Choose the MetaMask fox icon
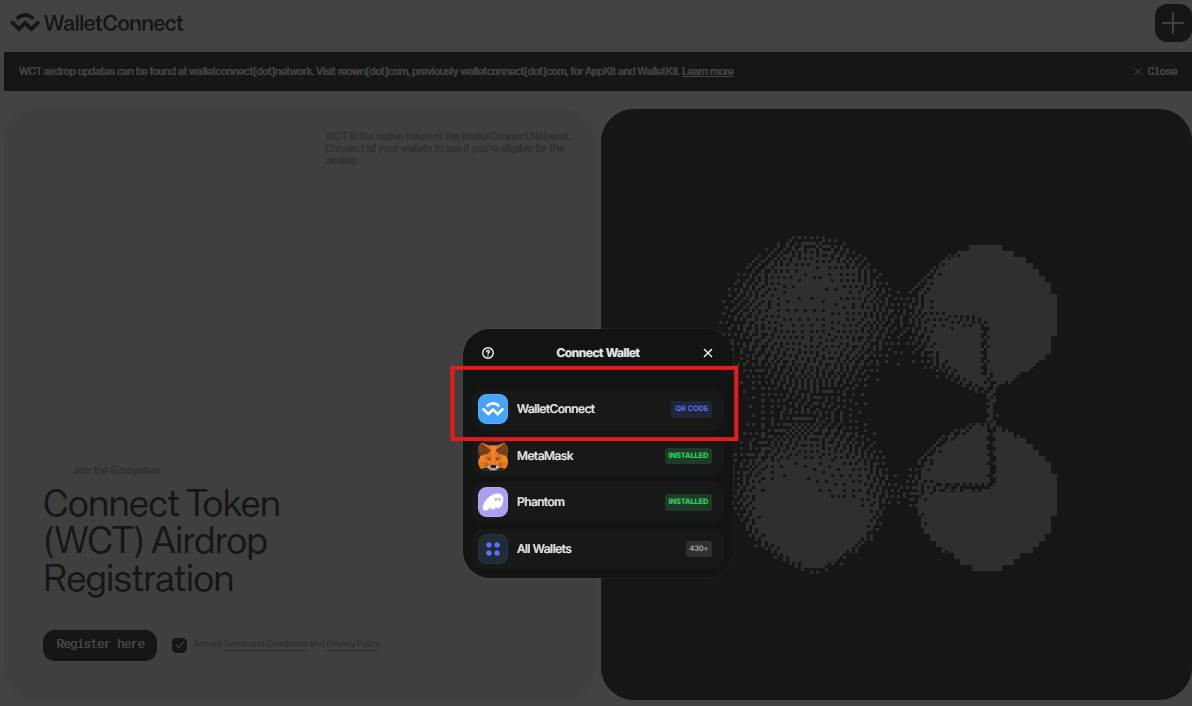Viewport: 1192px width, 706px height. pyautogui.click(x=493, y=456)
